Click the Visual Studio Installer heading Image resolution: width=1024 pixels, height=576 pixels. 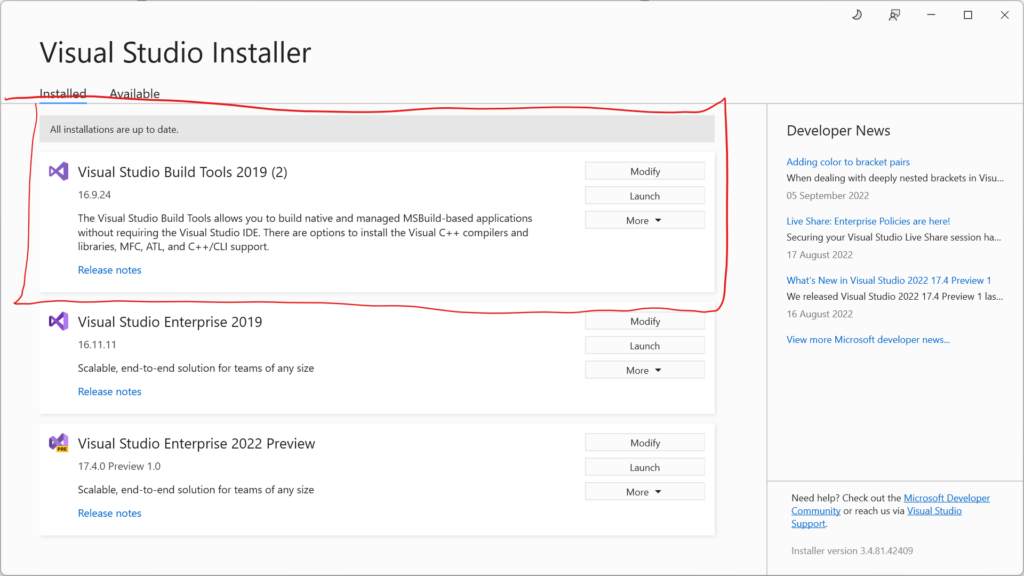click(175, 52)
